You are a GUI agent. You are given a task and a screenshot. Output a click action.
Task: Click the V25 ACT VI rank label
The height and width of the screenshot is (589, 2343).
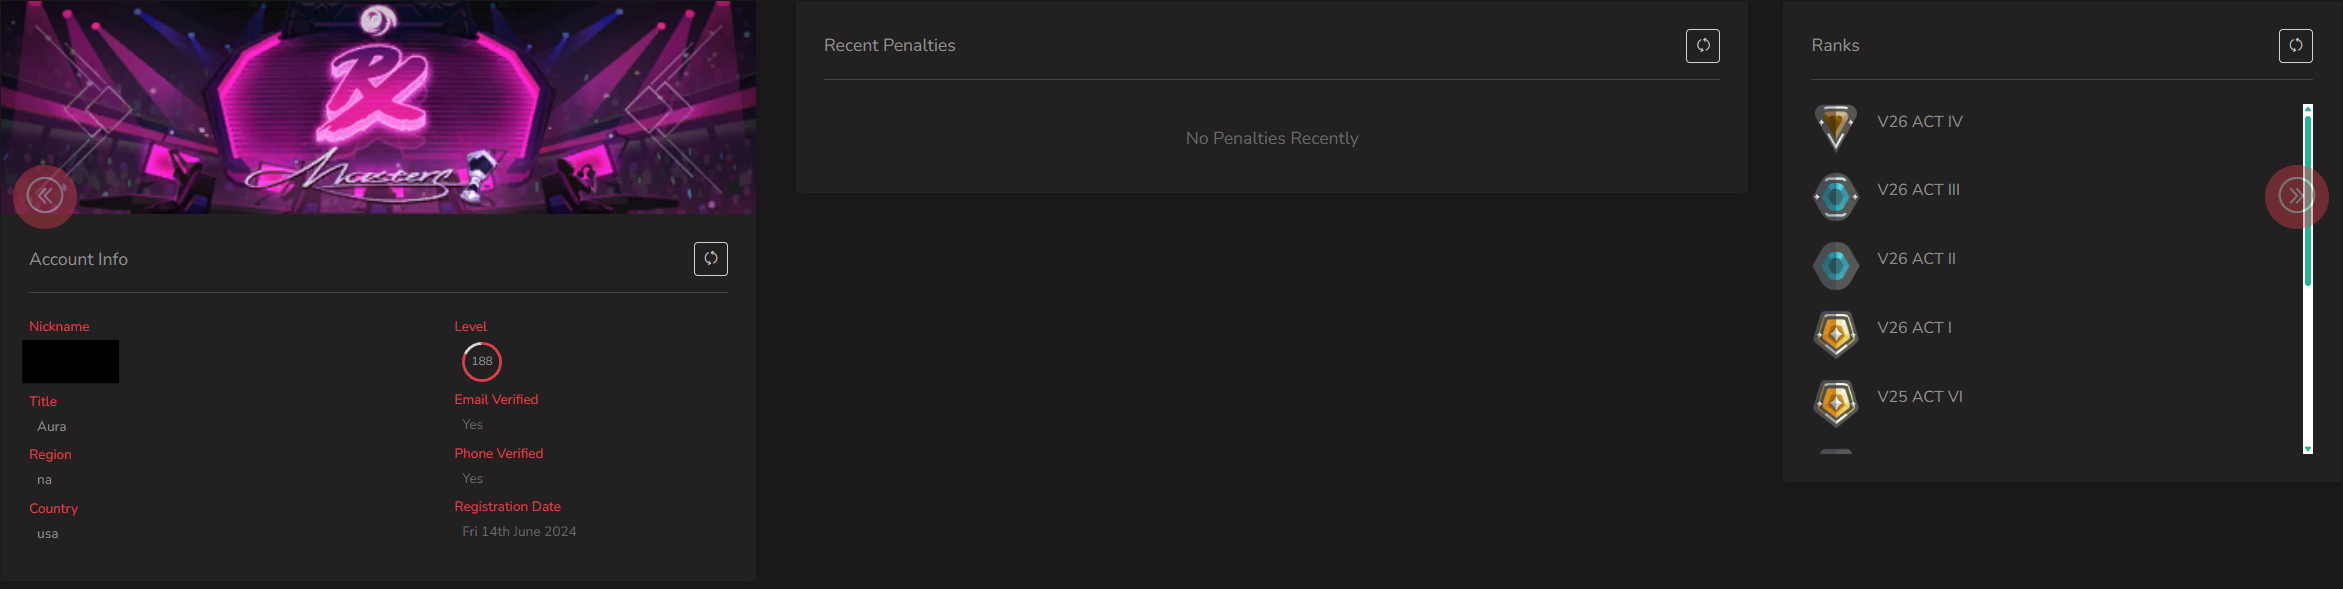click(x=1920, y=397)
